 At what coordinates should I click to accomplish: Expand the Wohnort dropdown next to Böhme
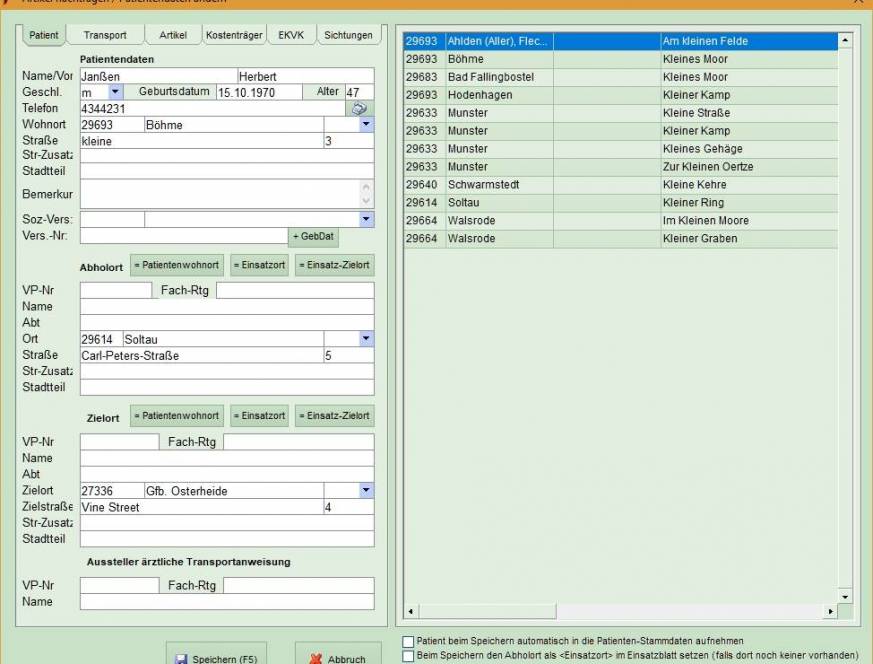[366, 125]
